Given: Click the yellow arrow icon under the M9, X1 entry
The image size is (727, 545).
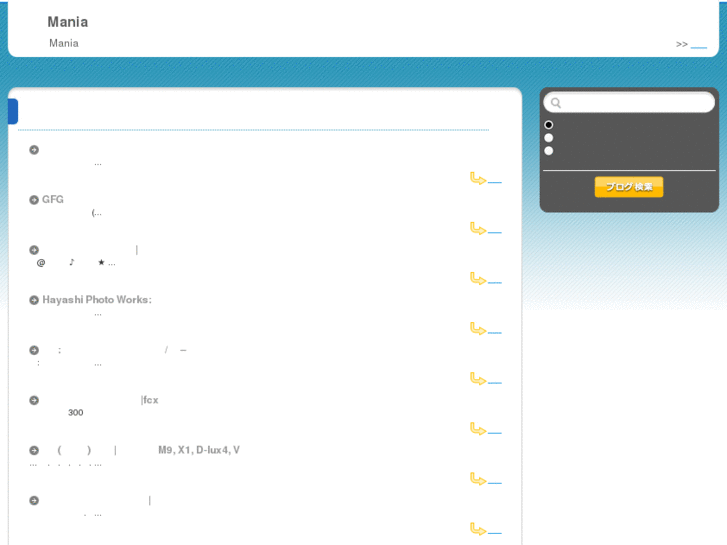Looking at the screenshot, I should pos(478,479).
